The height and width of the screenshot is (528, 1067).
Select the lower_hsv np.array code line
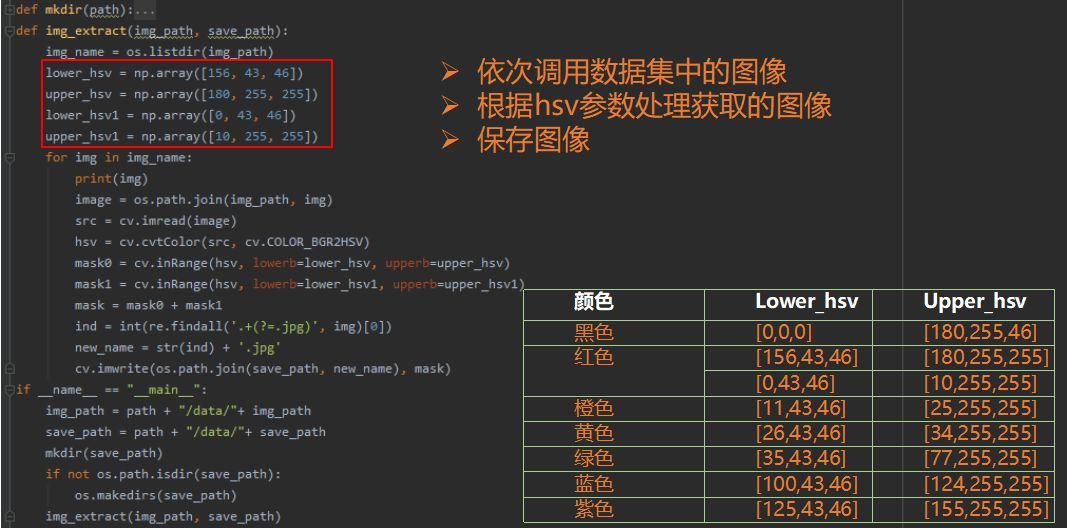[x=175, y=73]
